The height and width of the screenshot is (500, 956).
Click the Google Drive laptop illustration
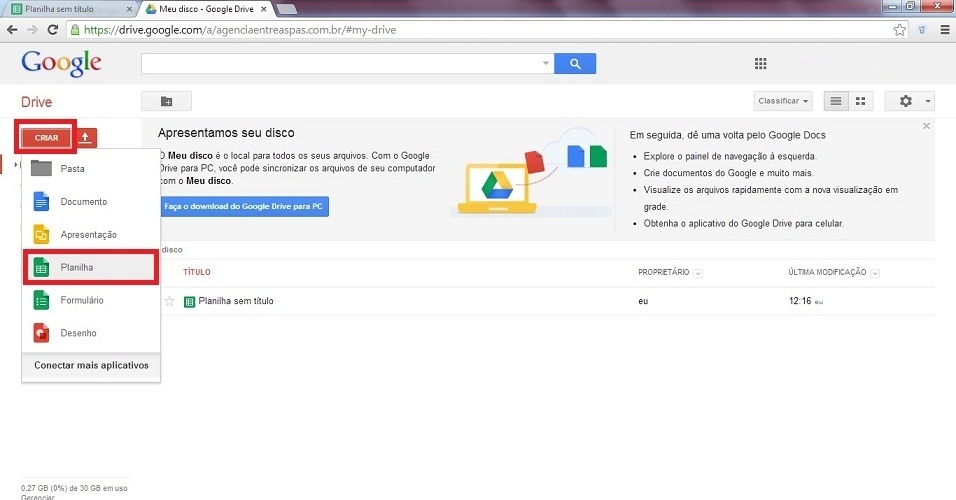497,186
